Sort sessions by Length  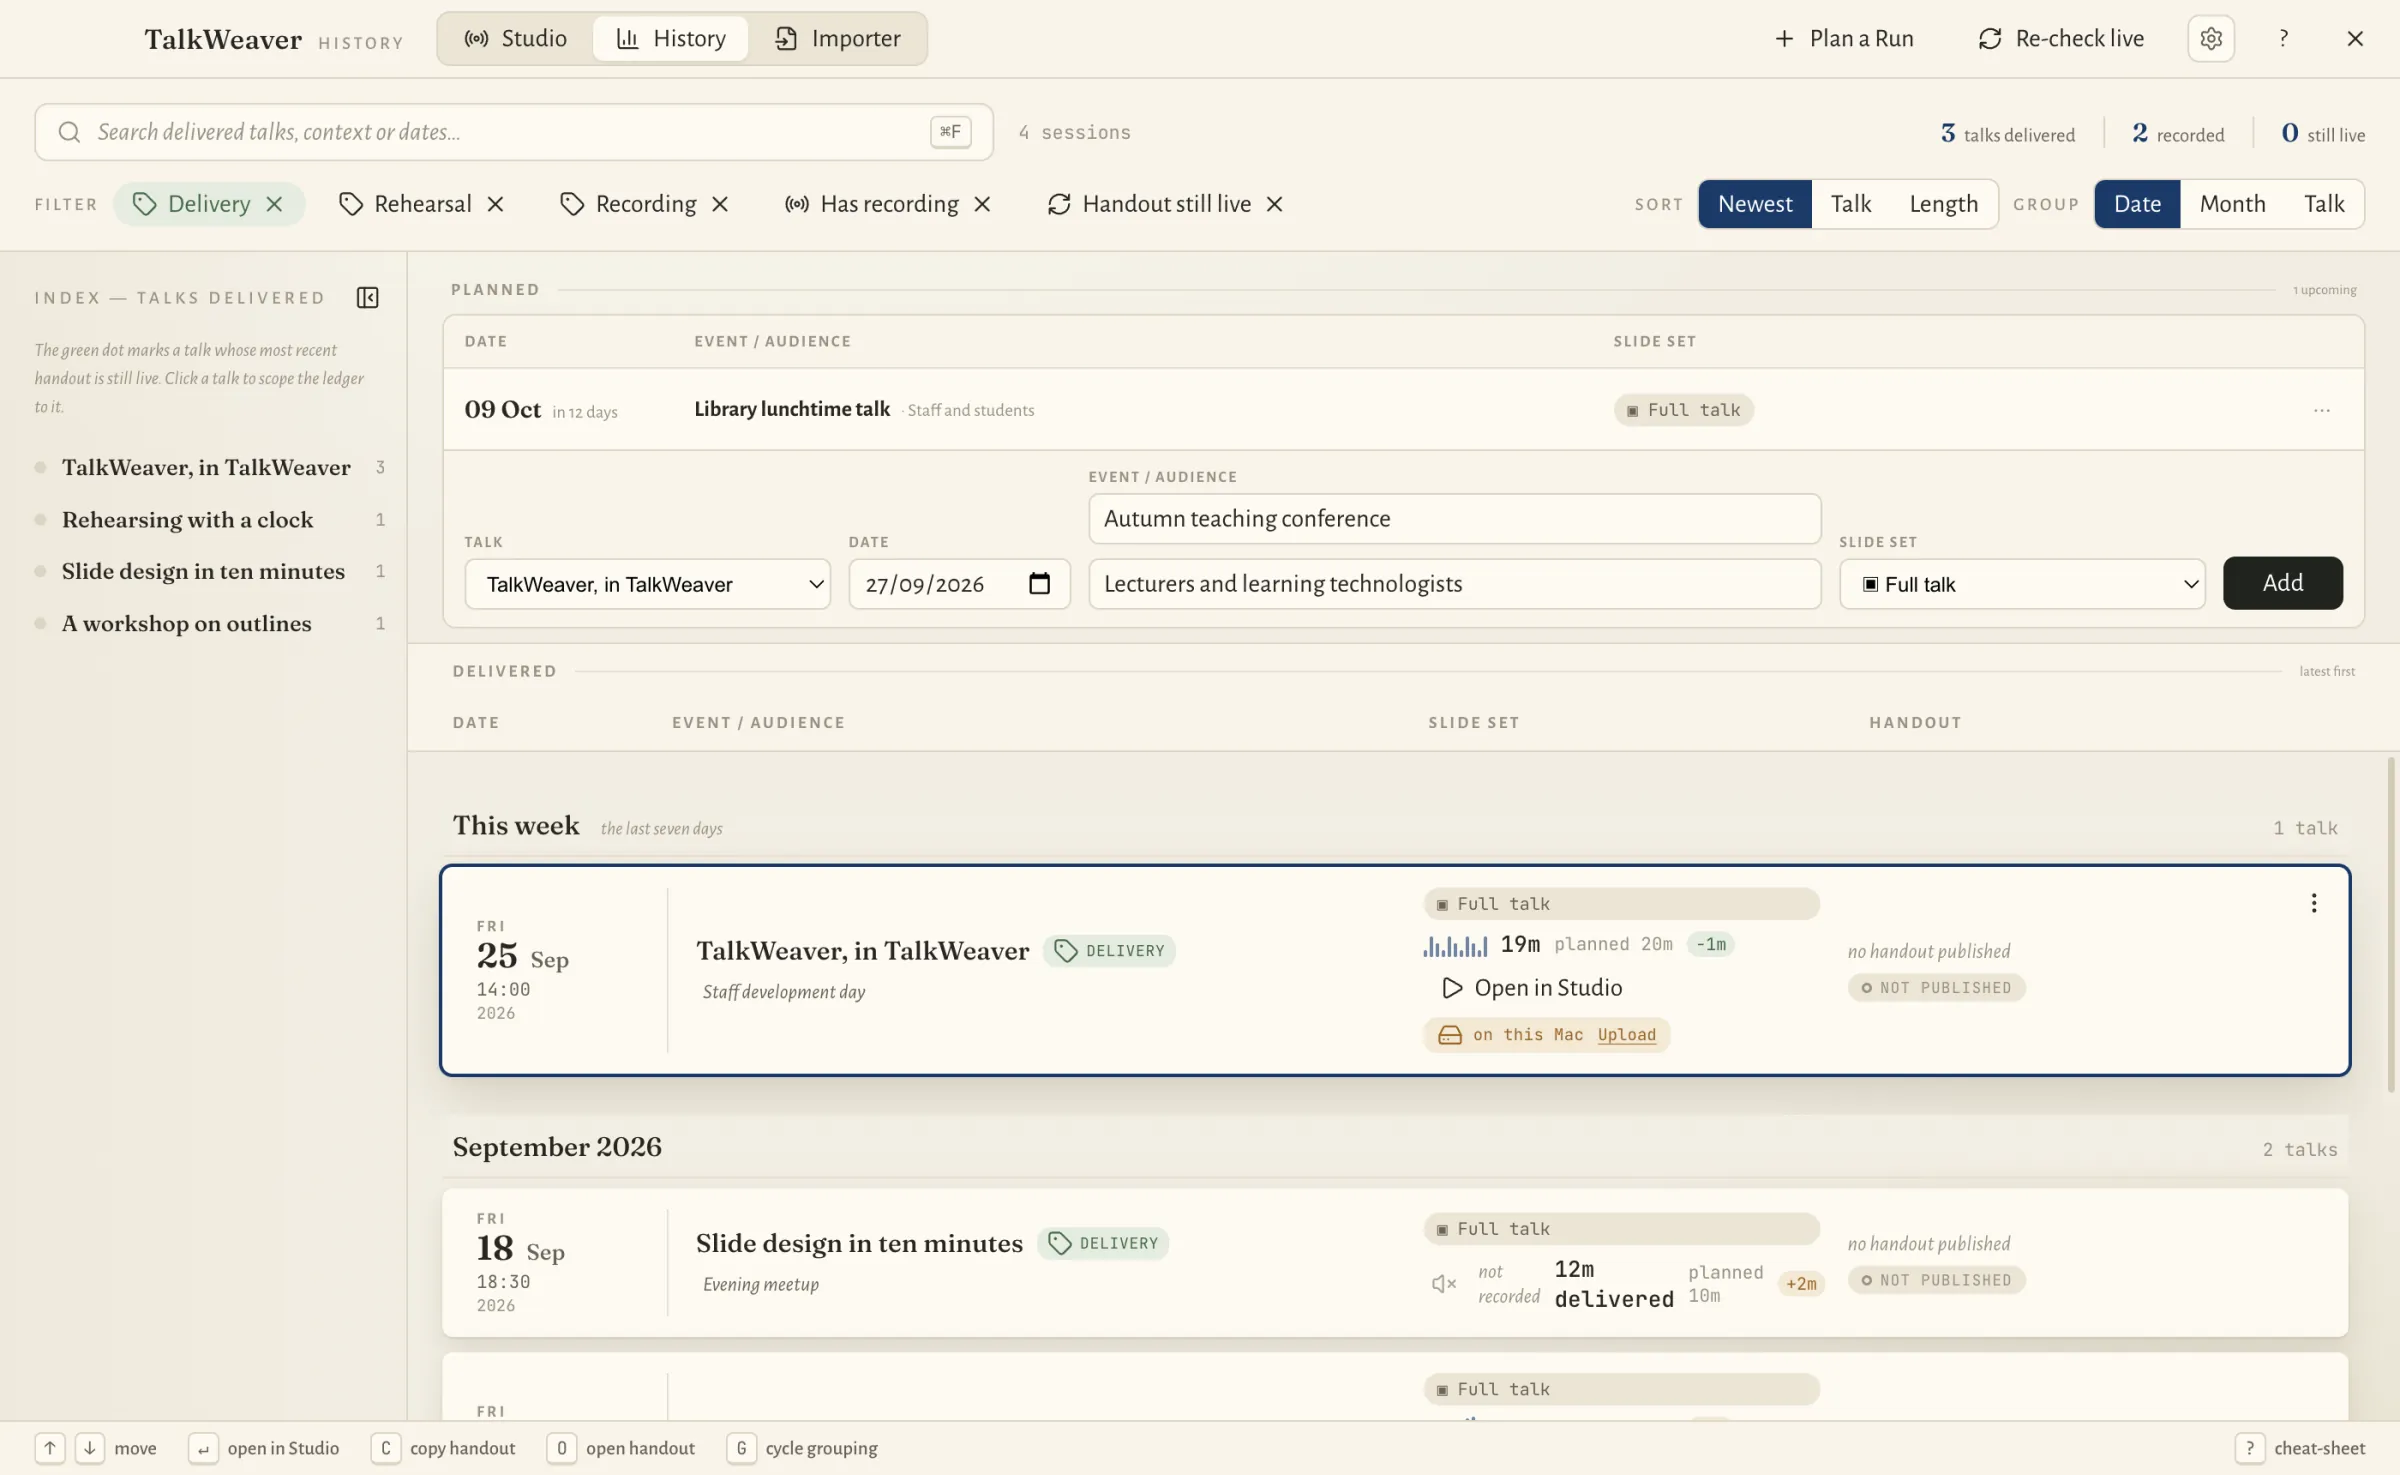tap(1943, 204)
